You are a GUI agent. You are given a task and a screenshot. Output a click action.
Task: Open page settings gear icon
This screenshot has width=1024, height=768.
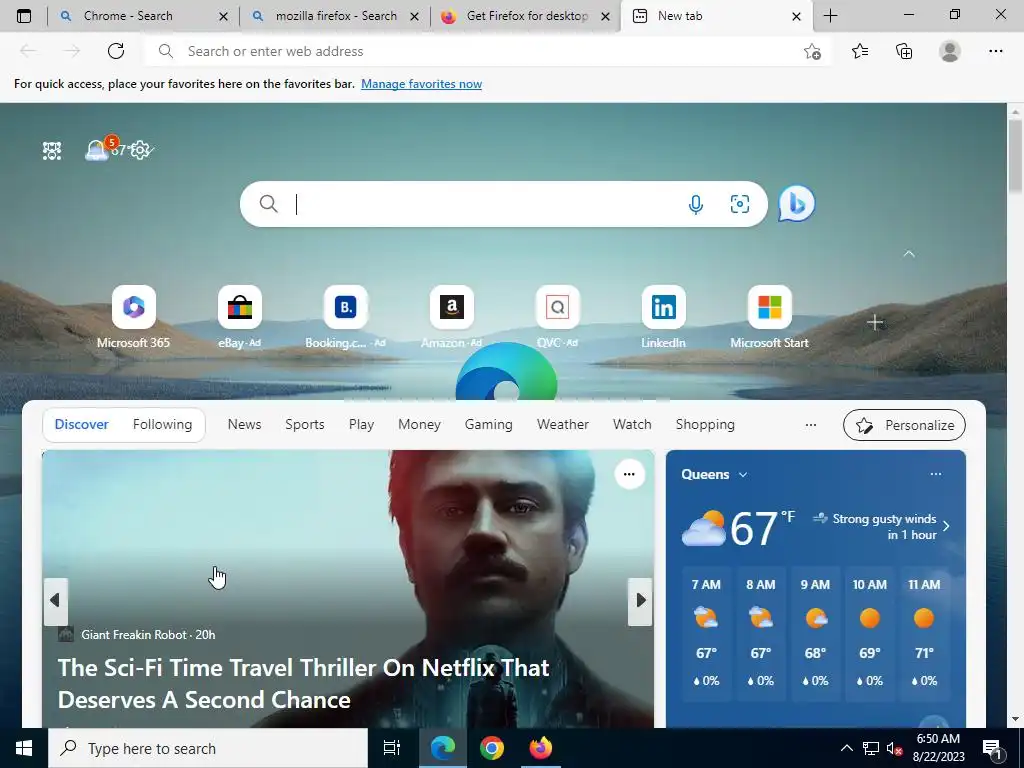[x=139, y=150]
